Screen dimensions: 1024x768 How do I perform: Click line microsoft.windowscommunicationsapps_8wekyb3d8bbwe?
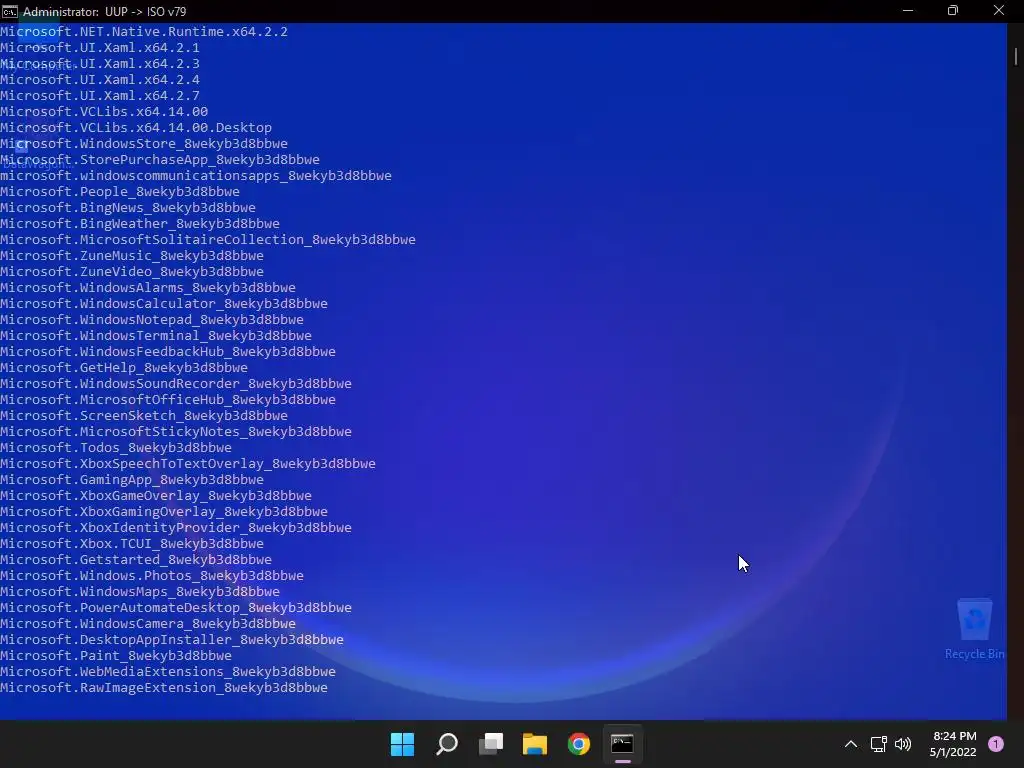[x=196, y=176]
